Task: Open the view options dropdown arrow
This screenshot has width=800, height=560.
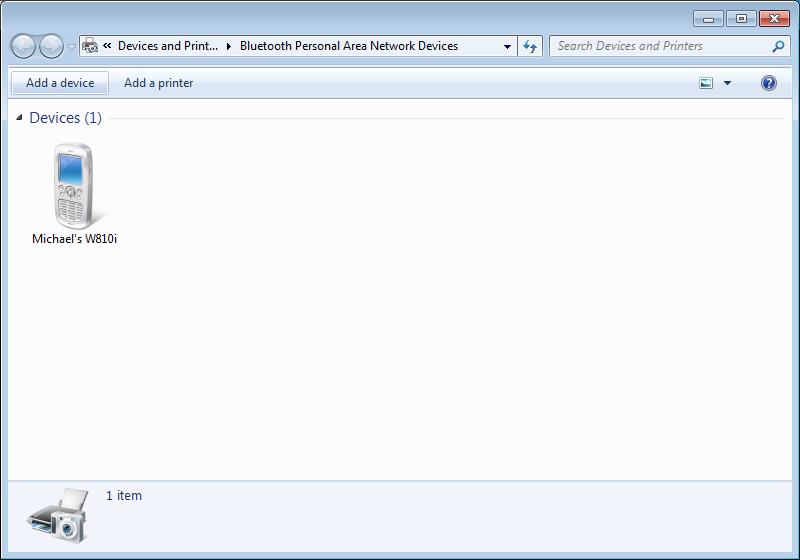Action: pos(728,83)
